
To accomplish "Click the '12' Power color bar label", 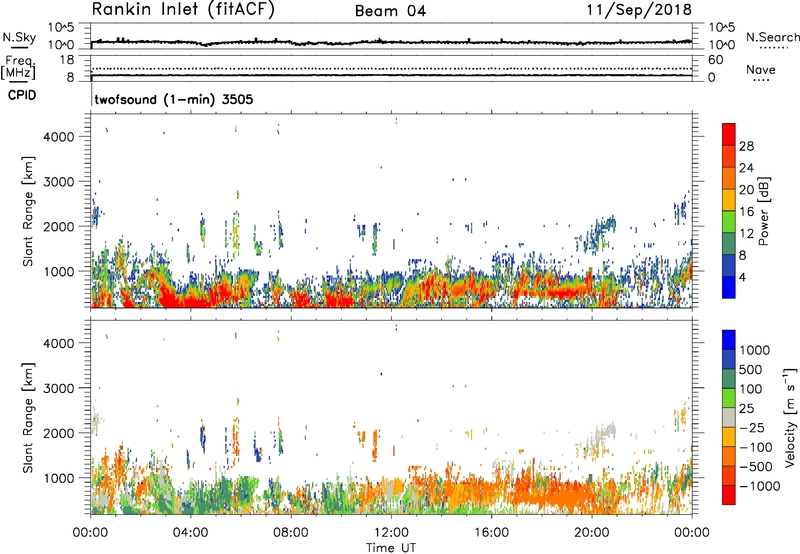I will point(746,234).
